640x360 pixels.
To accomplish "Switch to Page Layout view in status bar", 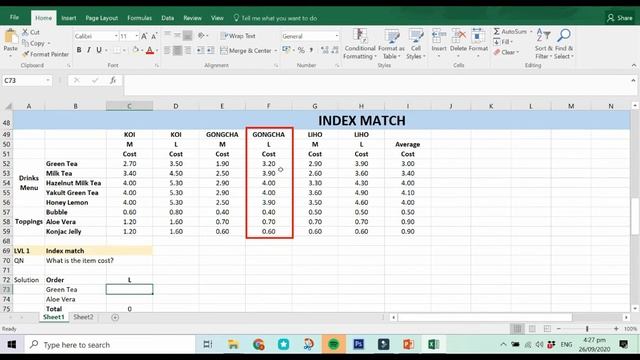I will [532, 329].
